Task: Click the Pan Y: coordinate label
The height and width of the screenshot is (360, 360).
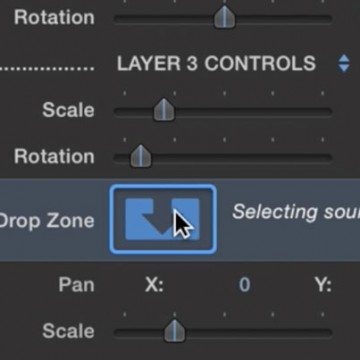Action: click(x=323, y=285)
